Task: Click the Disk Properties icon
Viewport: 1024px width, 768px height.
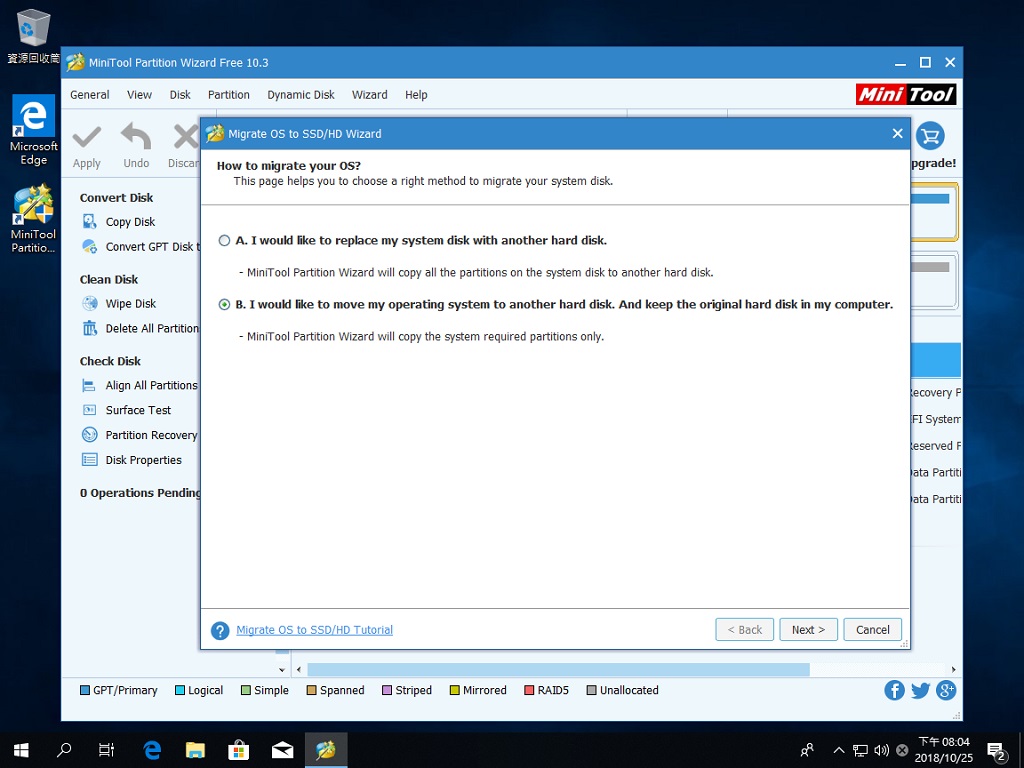Action: (89, 460)
